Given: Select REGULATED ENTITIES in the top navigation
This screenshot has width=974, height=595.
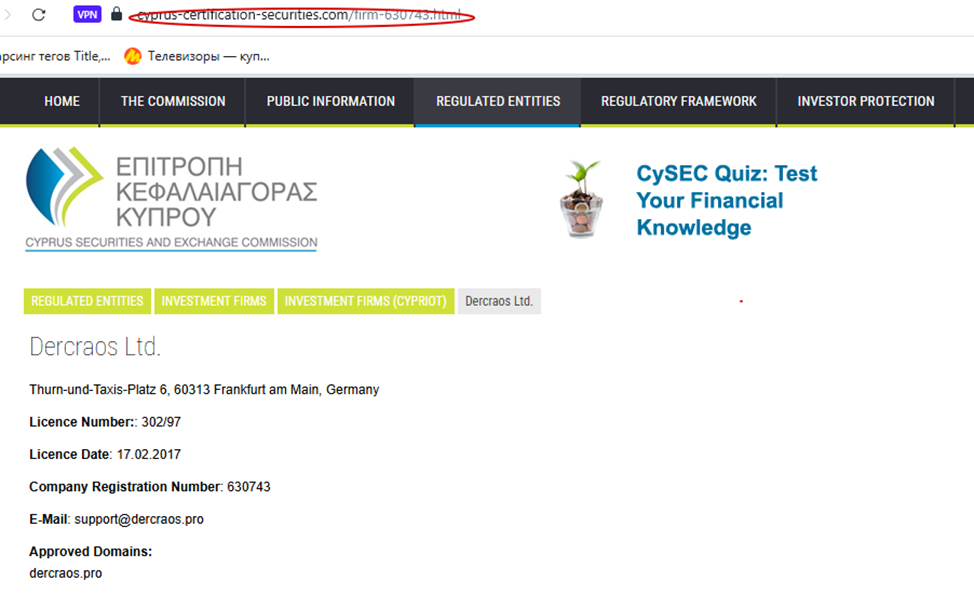Looking at the screenshot, I should (498, 101).
